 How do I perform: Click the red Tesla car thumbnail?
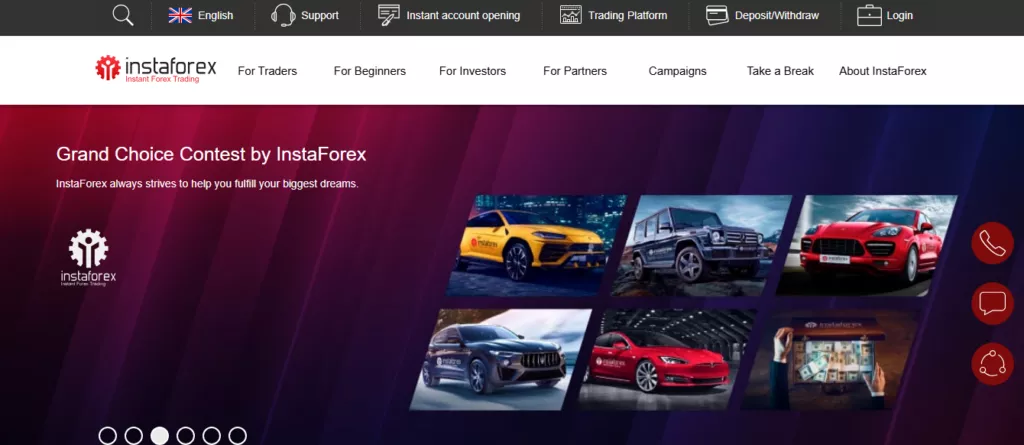[x=667, y=359]
